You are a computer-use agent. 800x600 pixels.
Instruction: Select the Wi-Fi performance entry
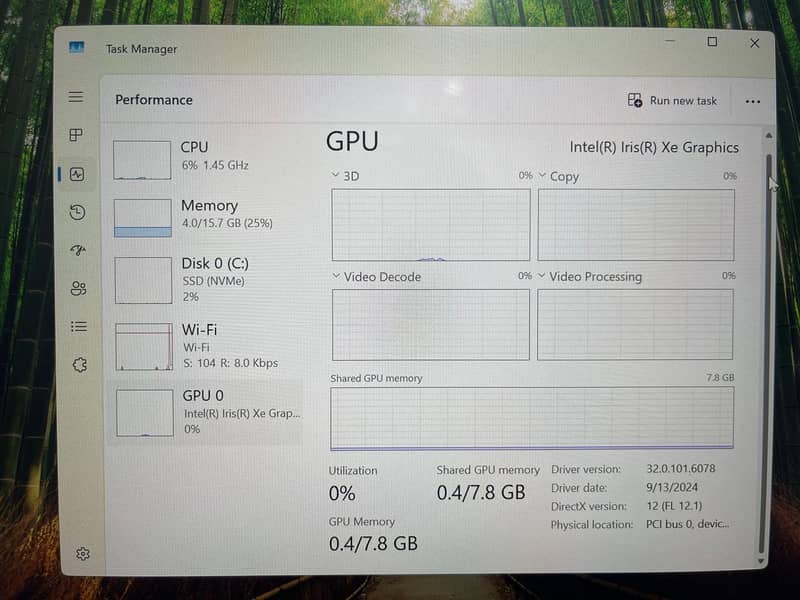pyautogui.click(x=207, y=346)
